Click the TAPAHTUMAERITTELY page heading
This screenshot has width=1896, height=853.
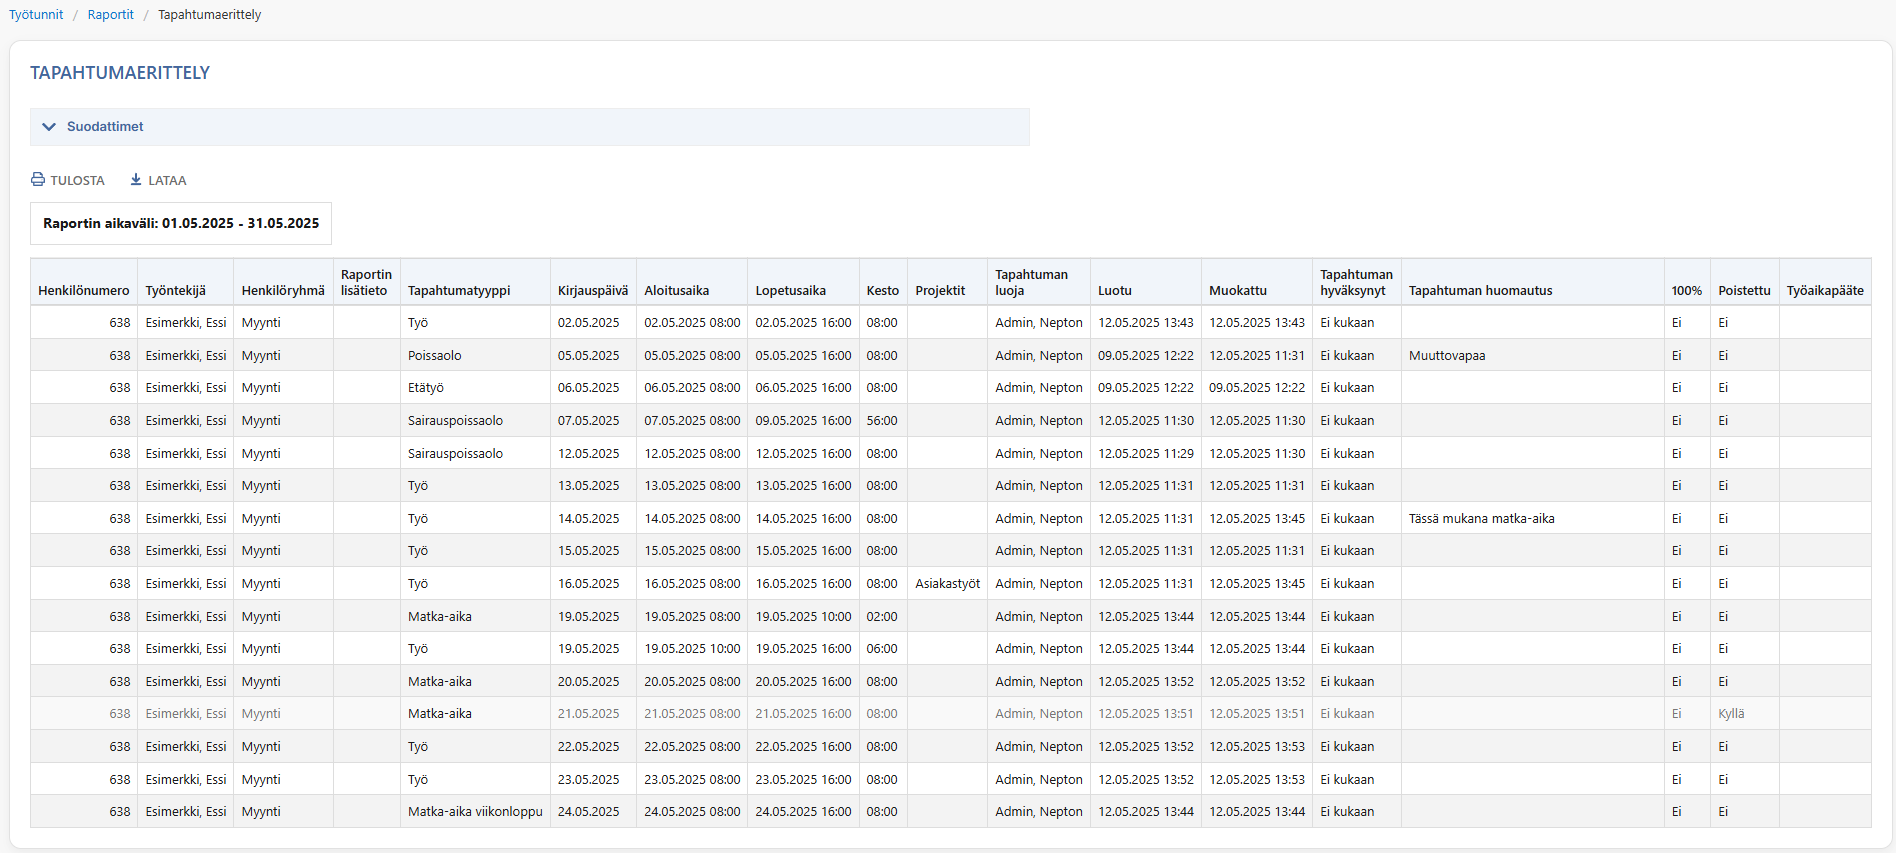[x=120, y=73]
